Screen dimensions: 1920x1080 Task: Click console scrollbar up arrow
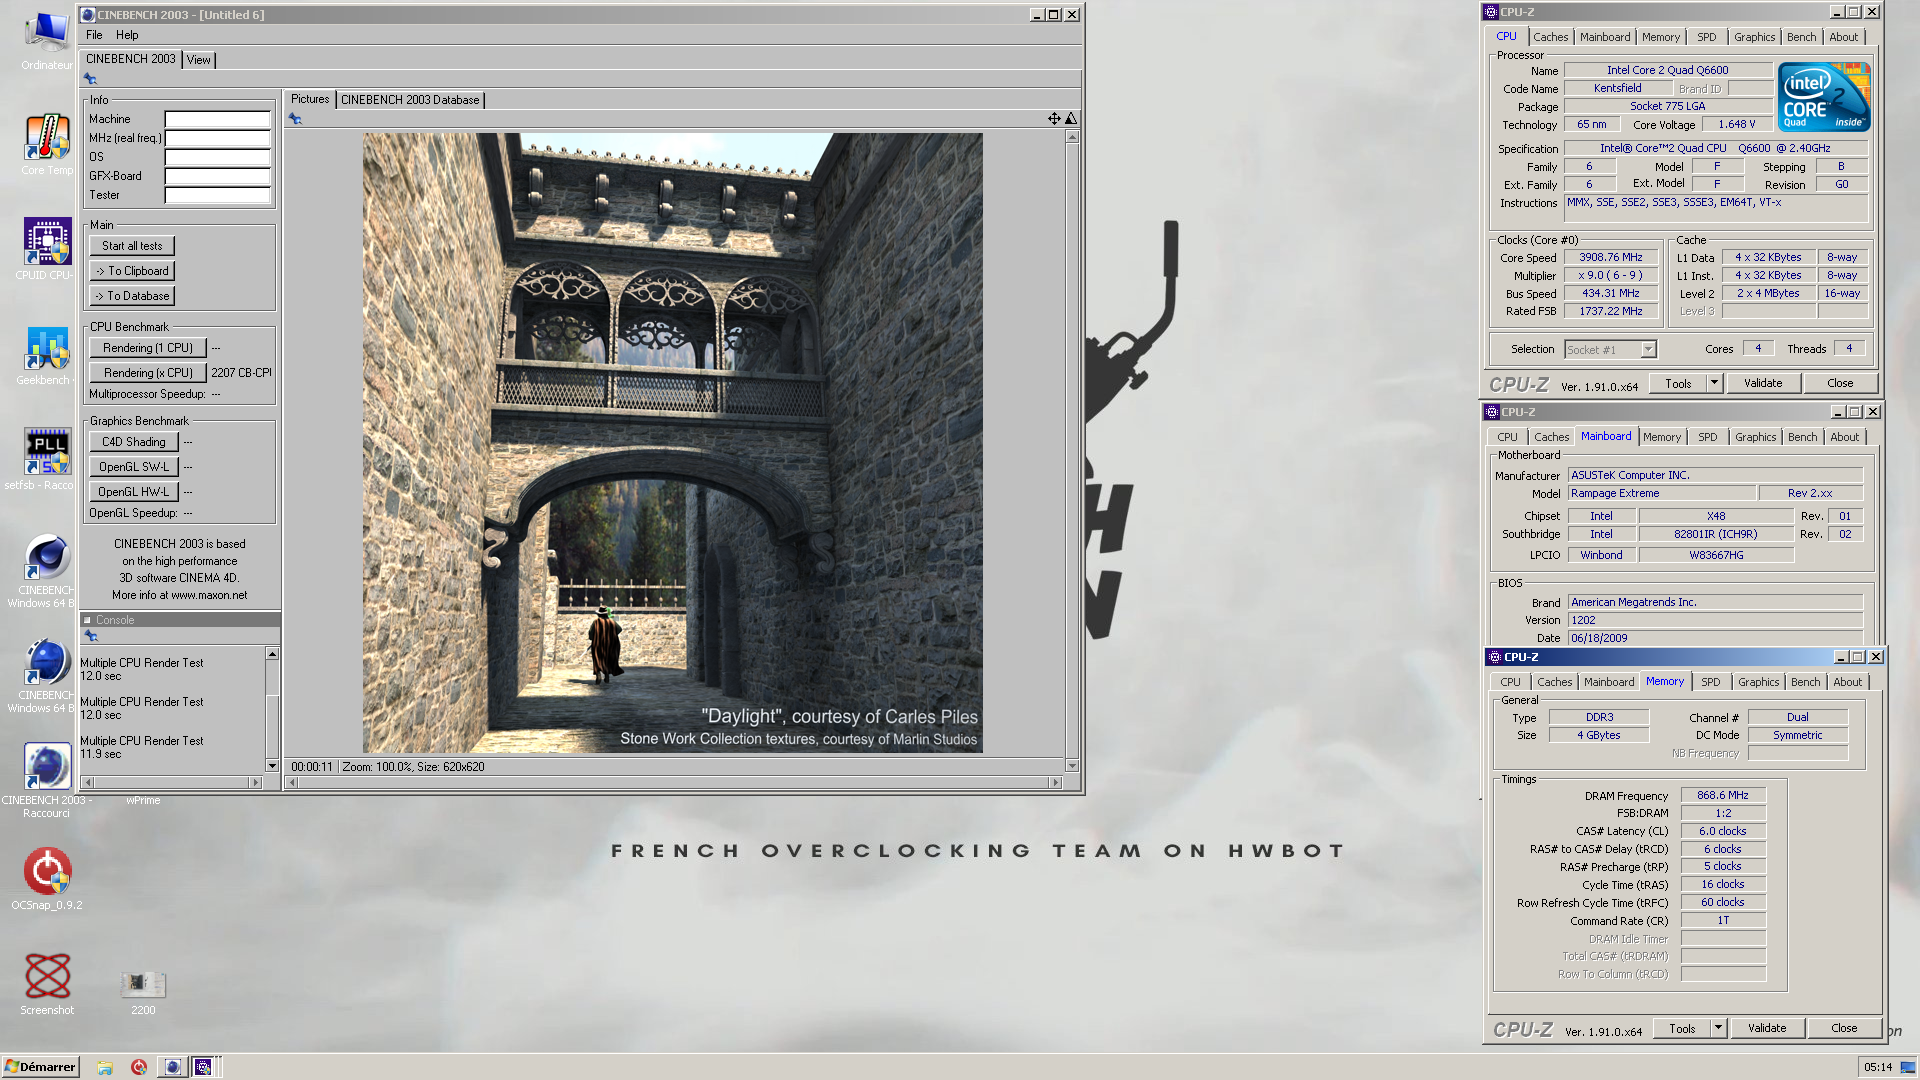tap(272, 654)
